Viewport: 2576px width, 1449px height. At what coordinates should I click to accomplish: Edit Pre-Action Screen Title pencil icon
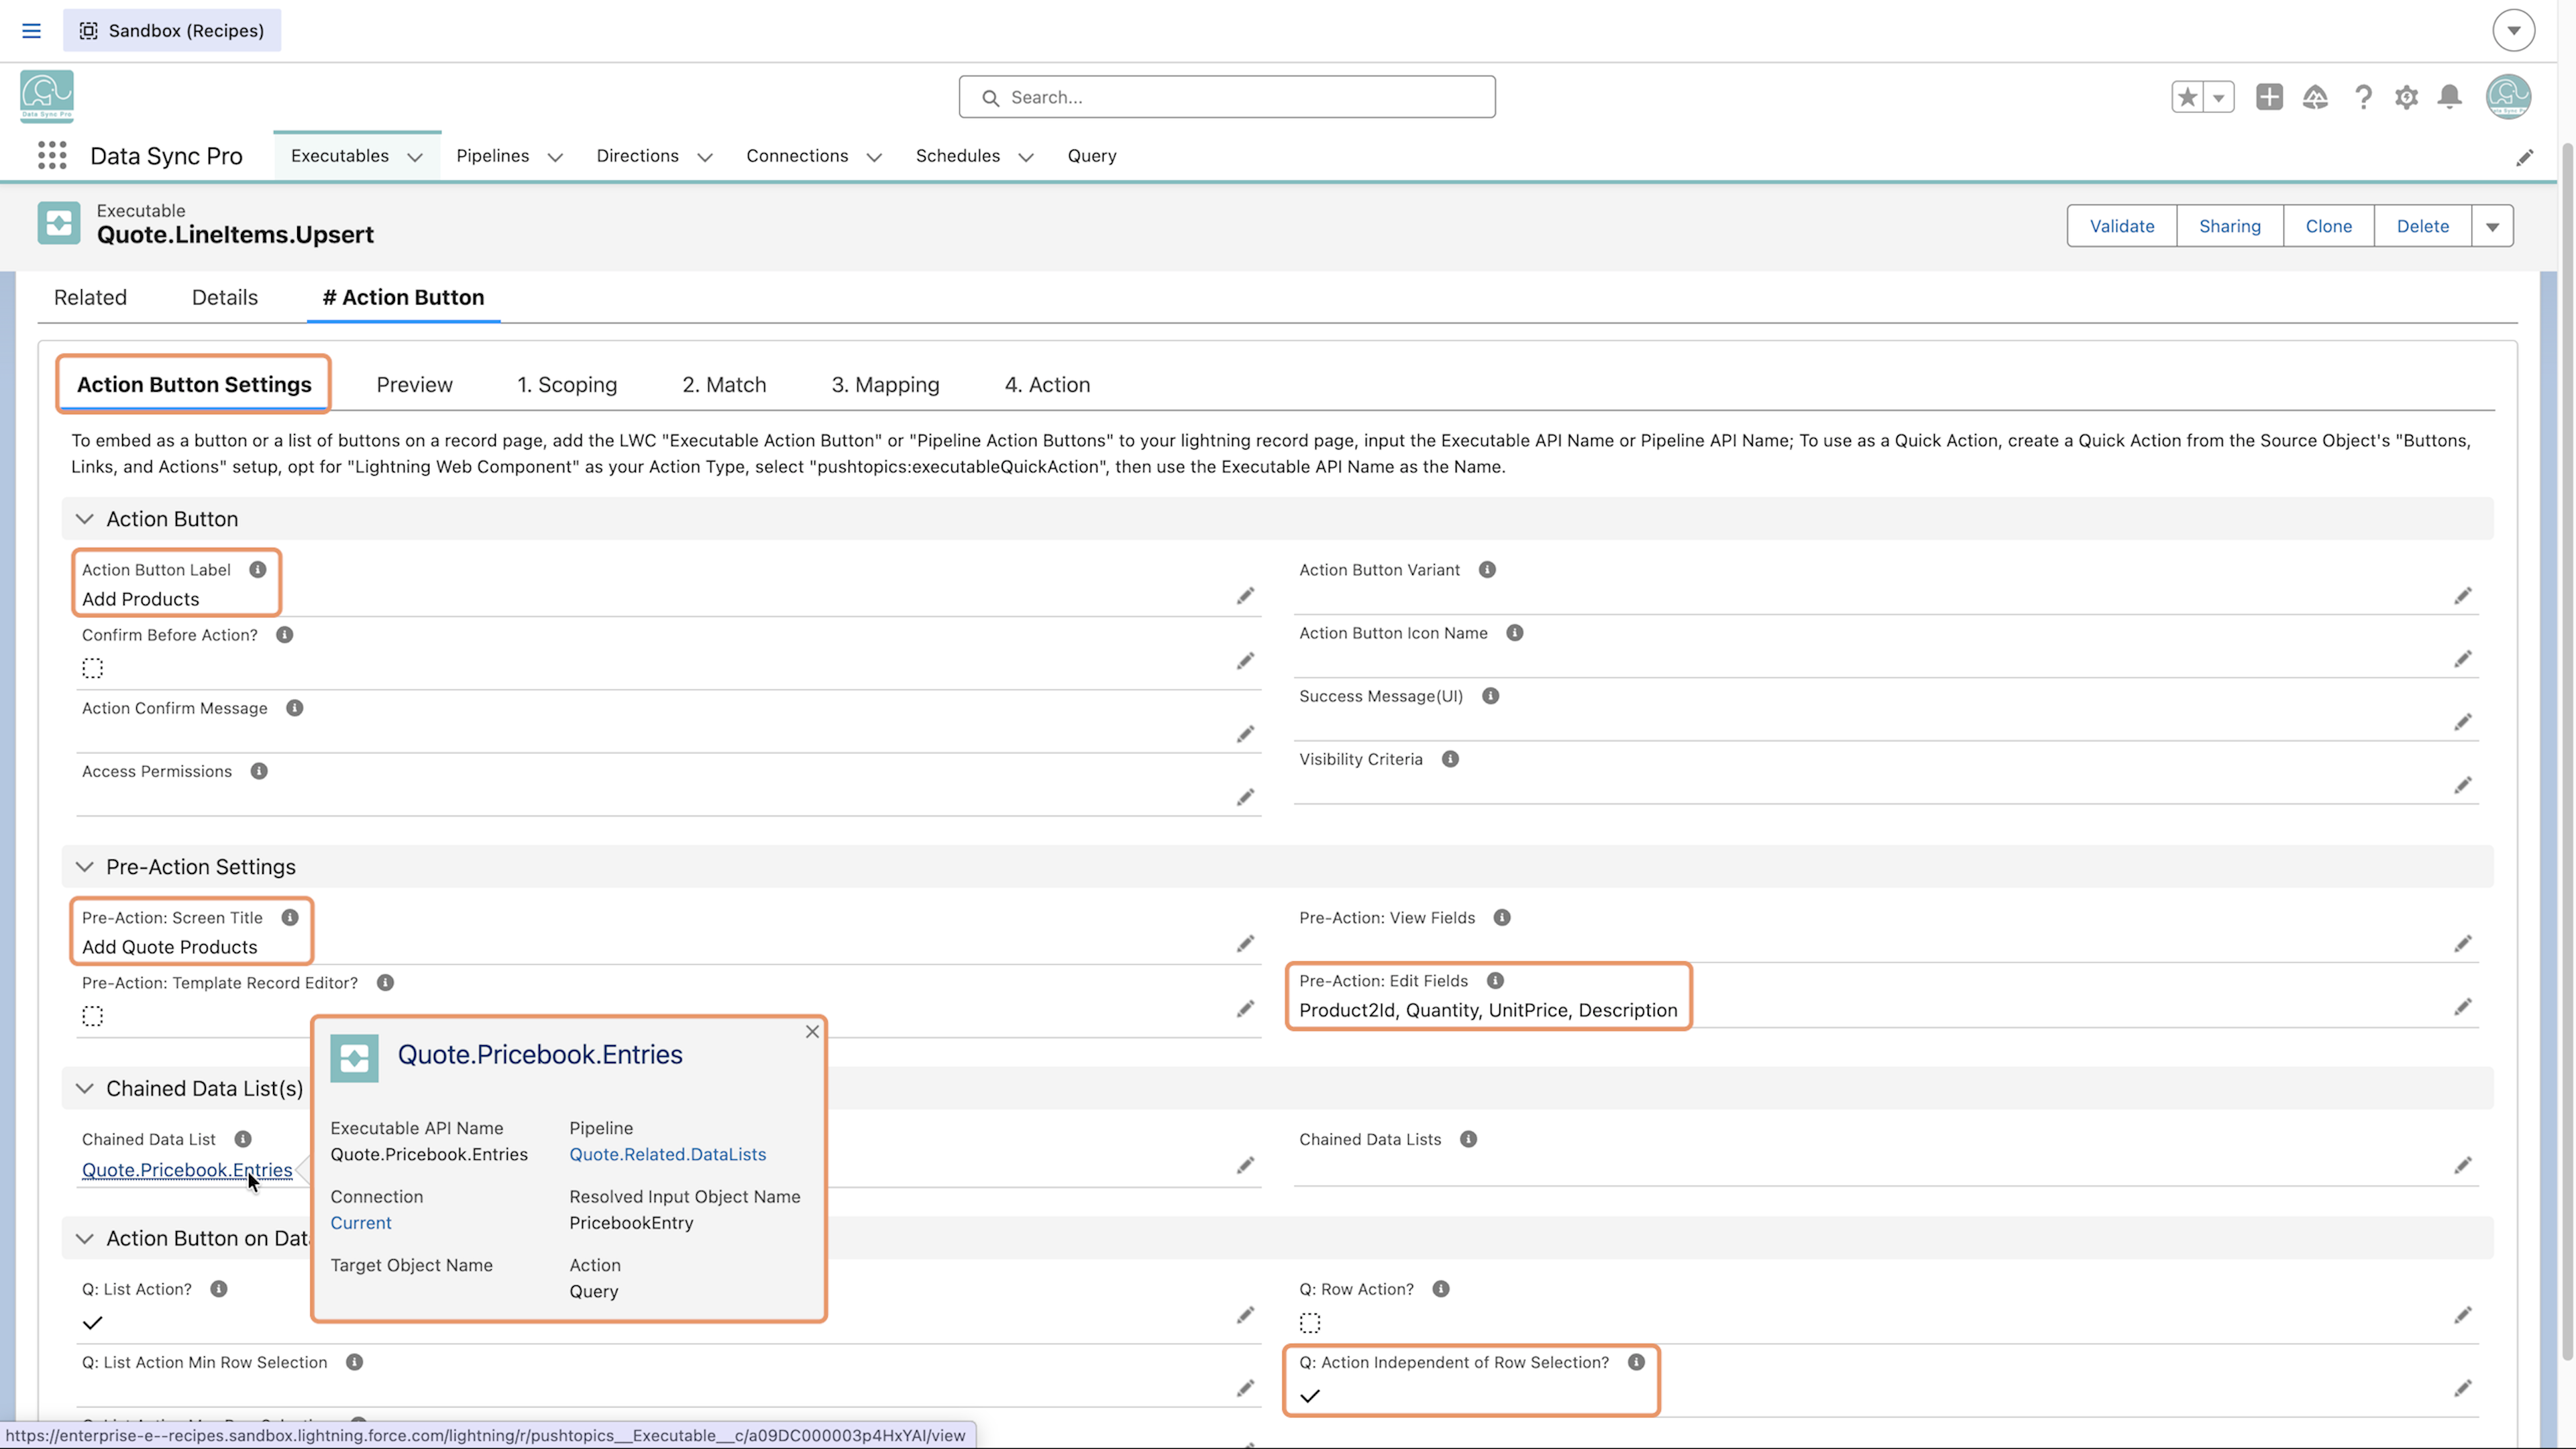pyautogui.click(x=1245, y=944)
